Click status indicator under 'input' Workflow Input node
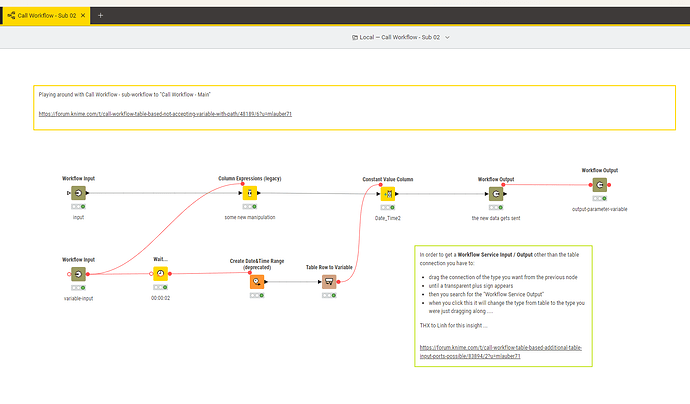This screenshot has height=404, width=690. (x=78, y=206)
